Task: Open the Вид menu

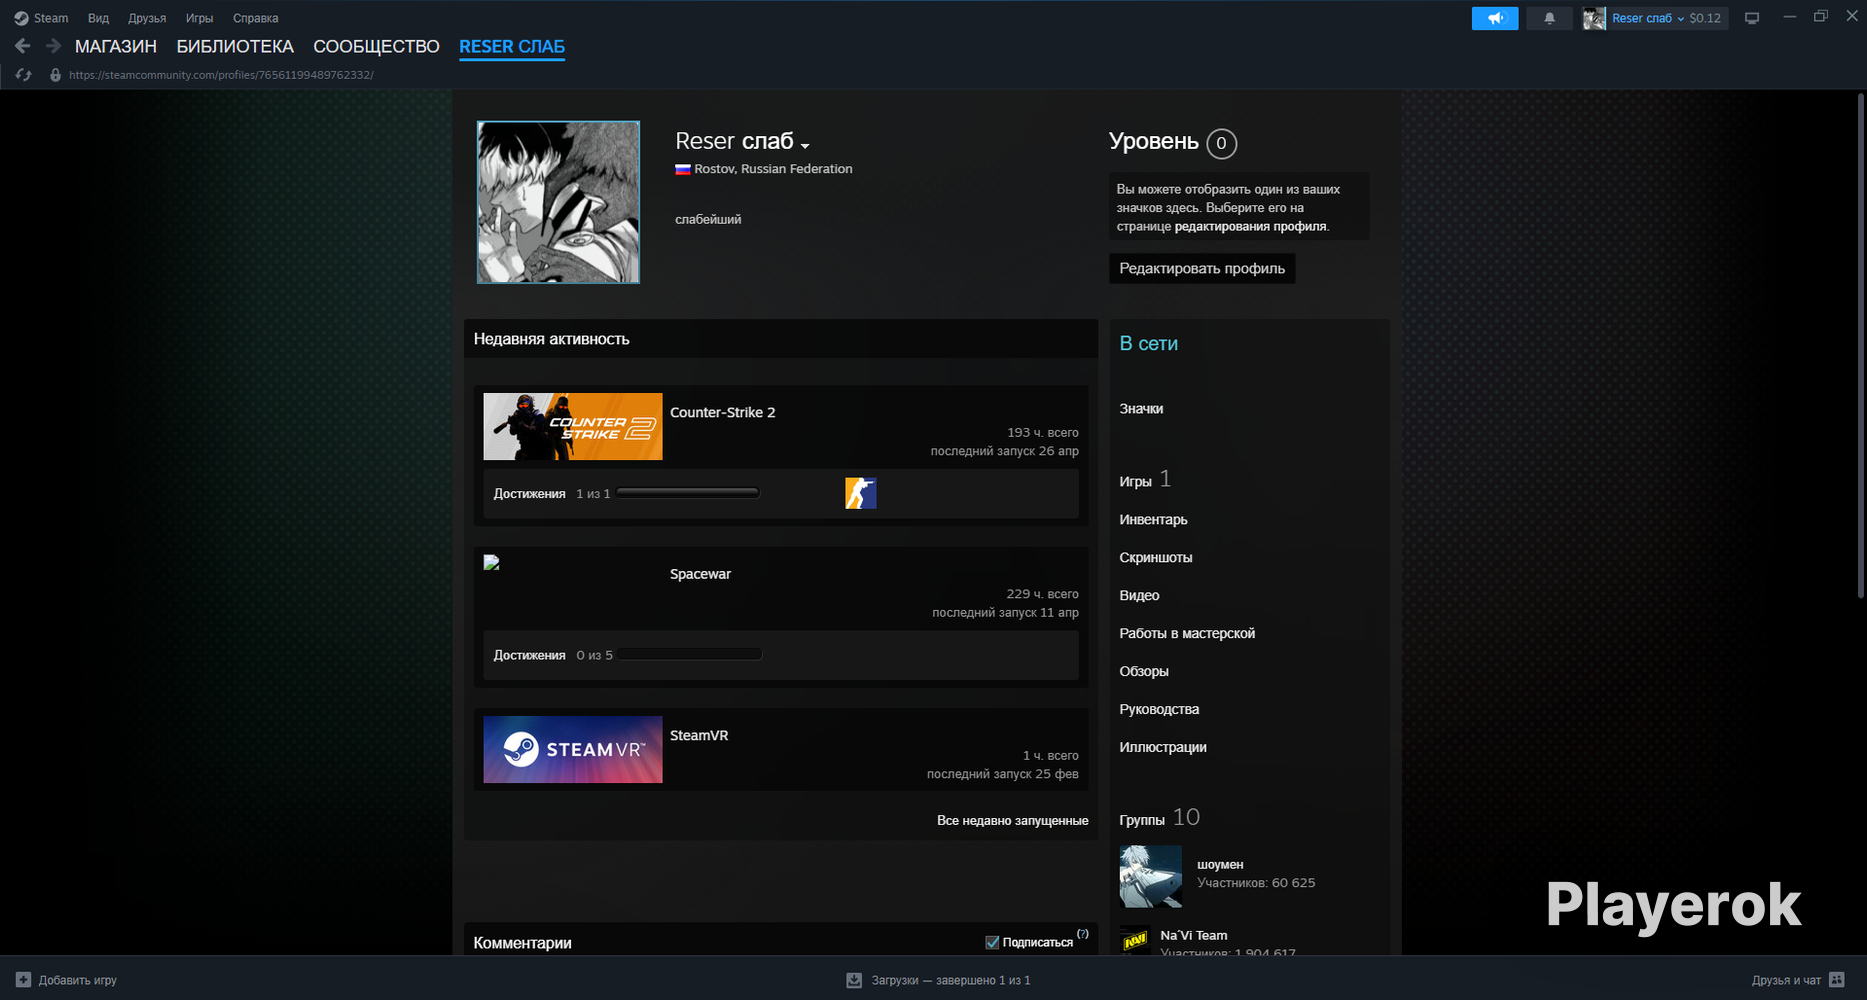Action: point(98,18)
